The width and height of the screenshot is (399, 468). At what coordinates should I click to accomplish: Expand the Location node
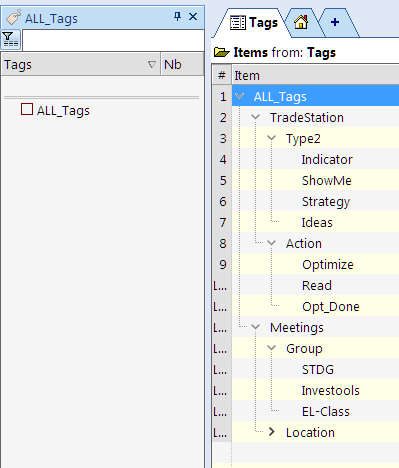pos(272,432)
